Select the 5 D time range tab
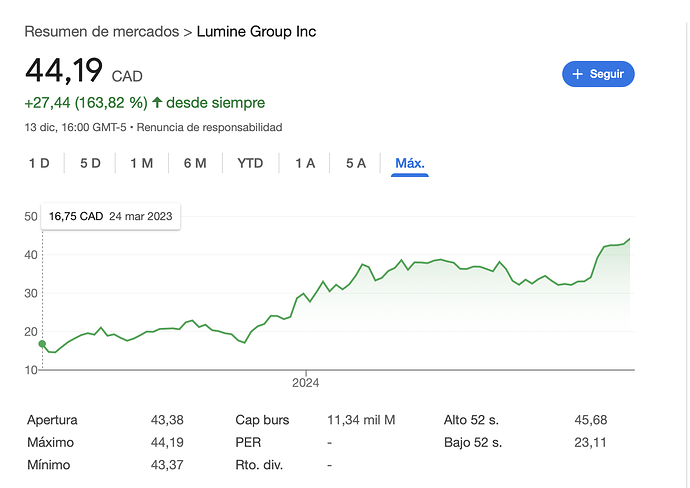 click(90, 163)
